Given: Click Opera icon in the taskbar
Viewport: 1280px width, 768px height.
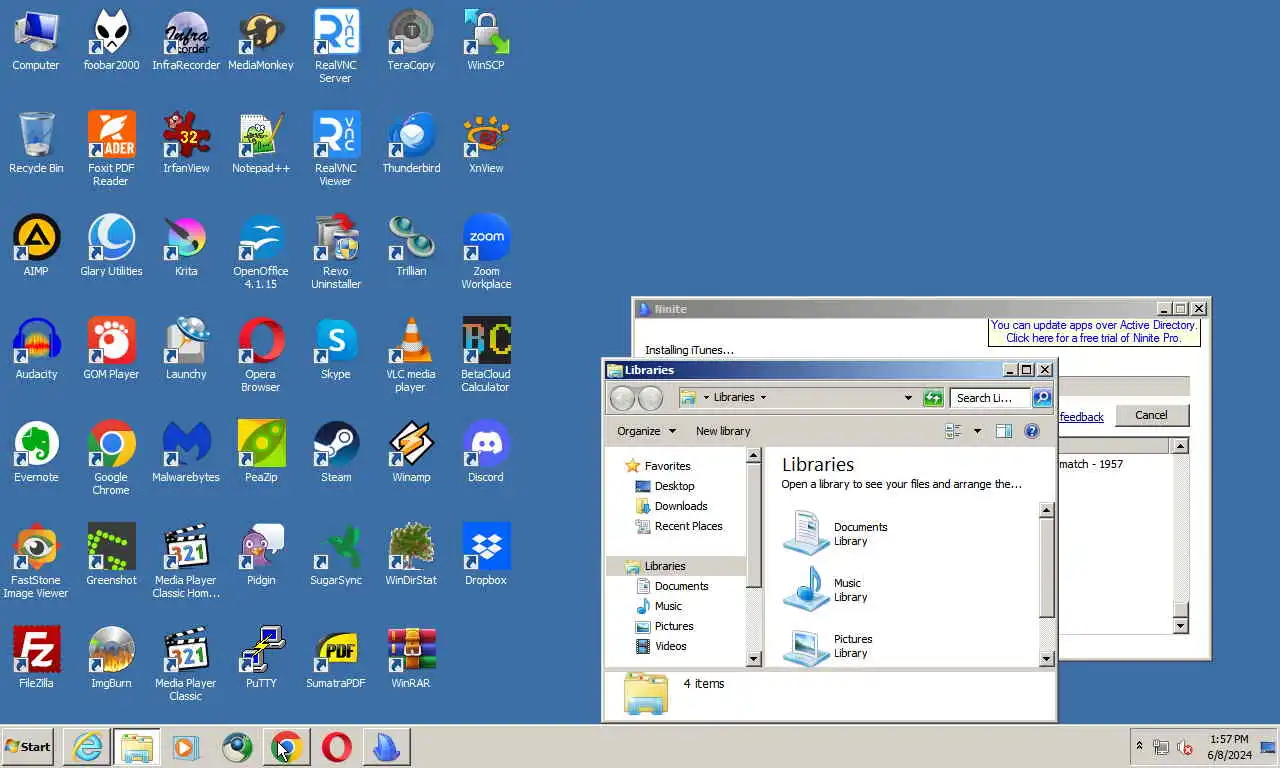Looking at the screenshot, I should pos(336,747).
